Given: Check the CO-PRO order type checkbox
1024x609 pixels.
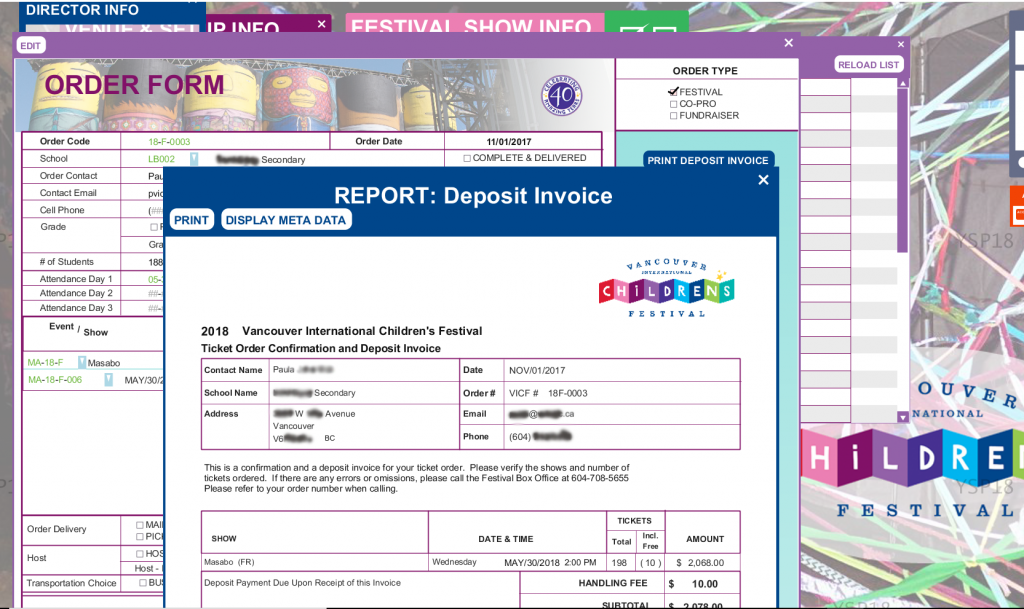Looking at the screenshot, I should (x=673, y=104).
